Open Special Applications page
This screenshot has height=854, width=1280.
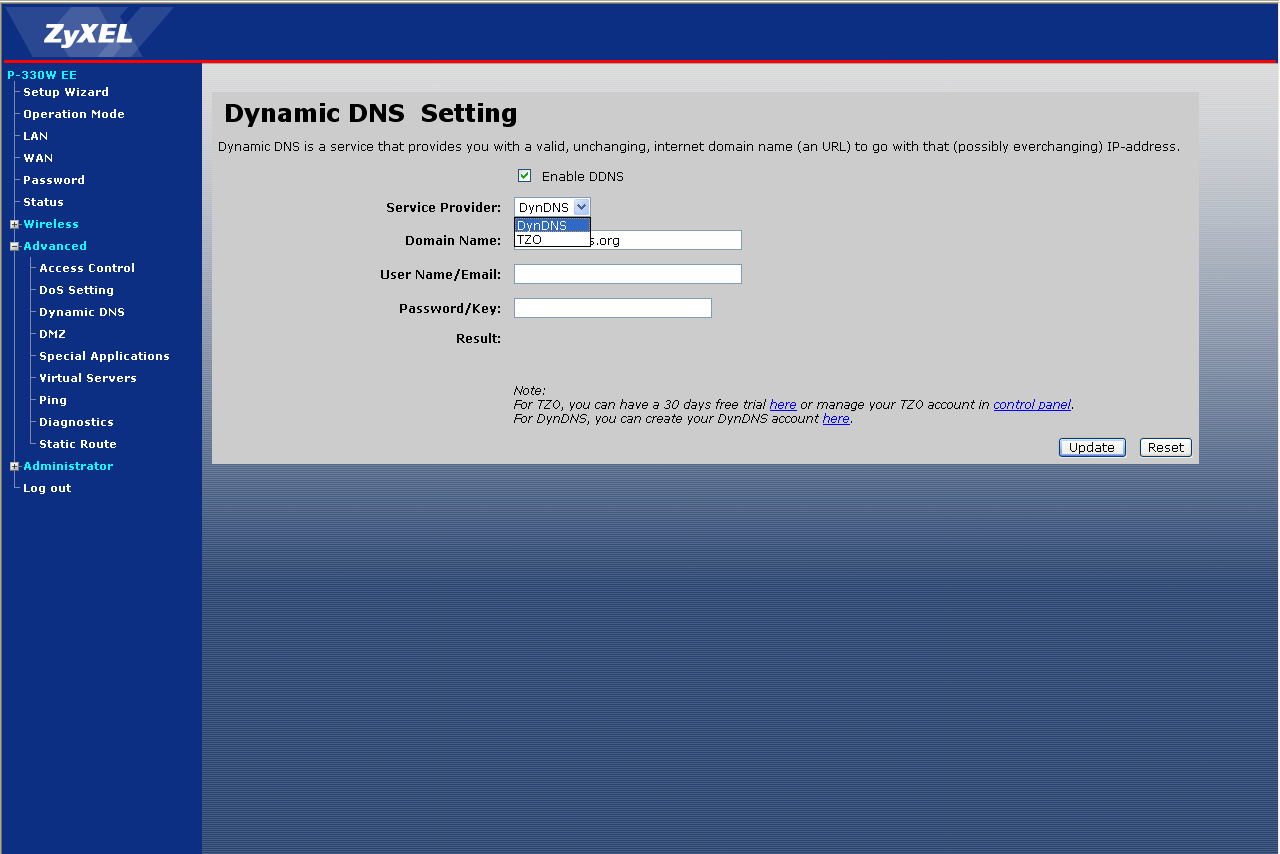(104, 356)
